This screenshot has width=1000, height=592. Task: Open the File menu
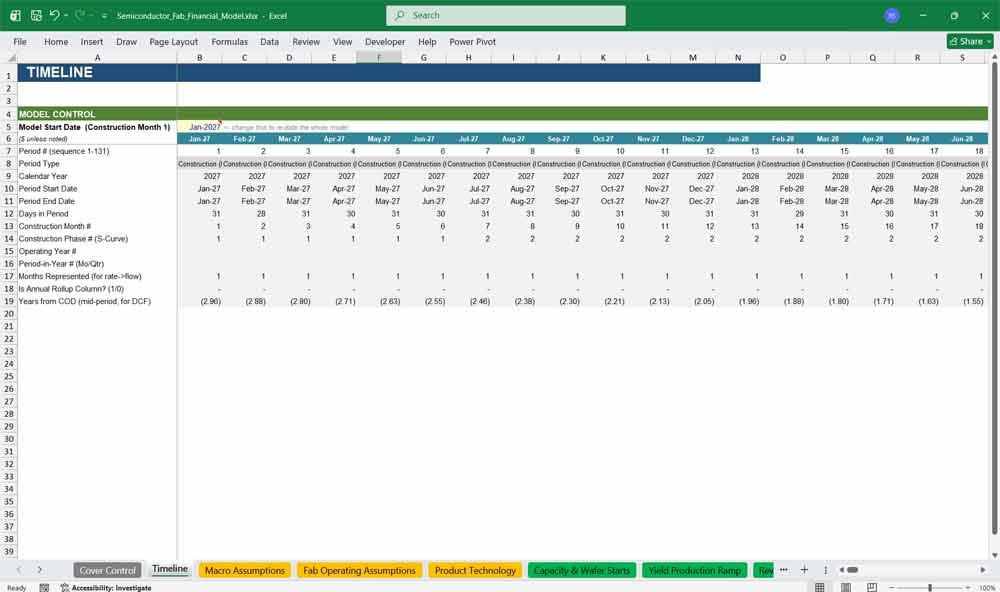pos(20,41)
